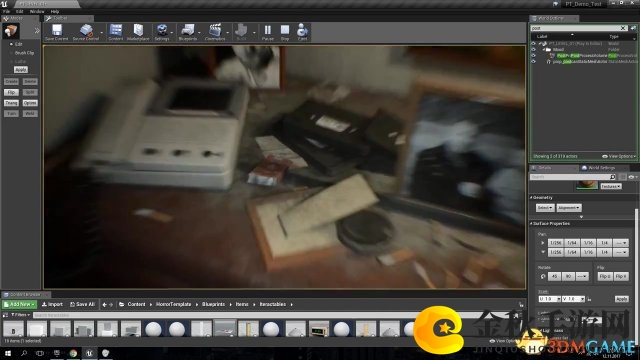Click the outliner add-filter icon beside search
This screenshot has height=360, width=640.
click(x=633, y=28)
